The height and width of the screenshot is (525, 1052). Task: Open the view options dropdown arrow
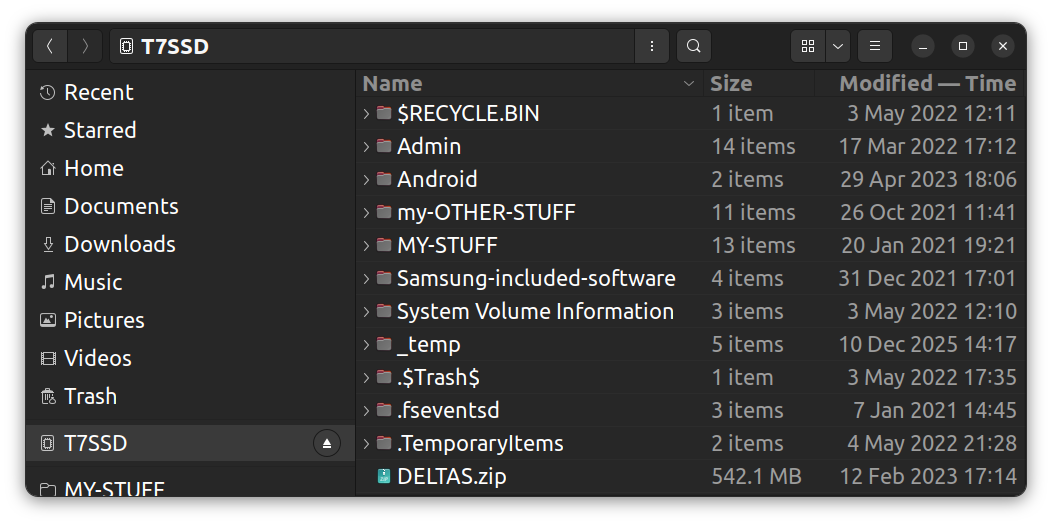(x=838, y=46)
